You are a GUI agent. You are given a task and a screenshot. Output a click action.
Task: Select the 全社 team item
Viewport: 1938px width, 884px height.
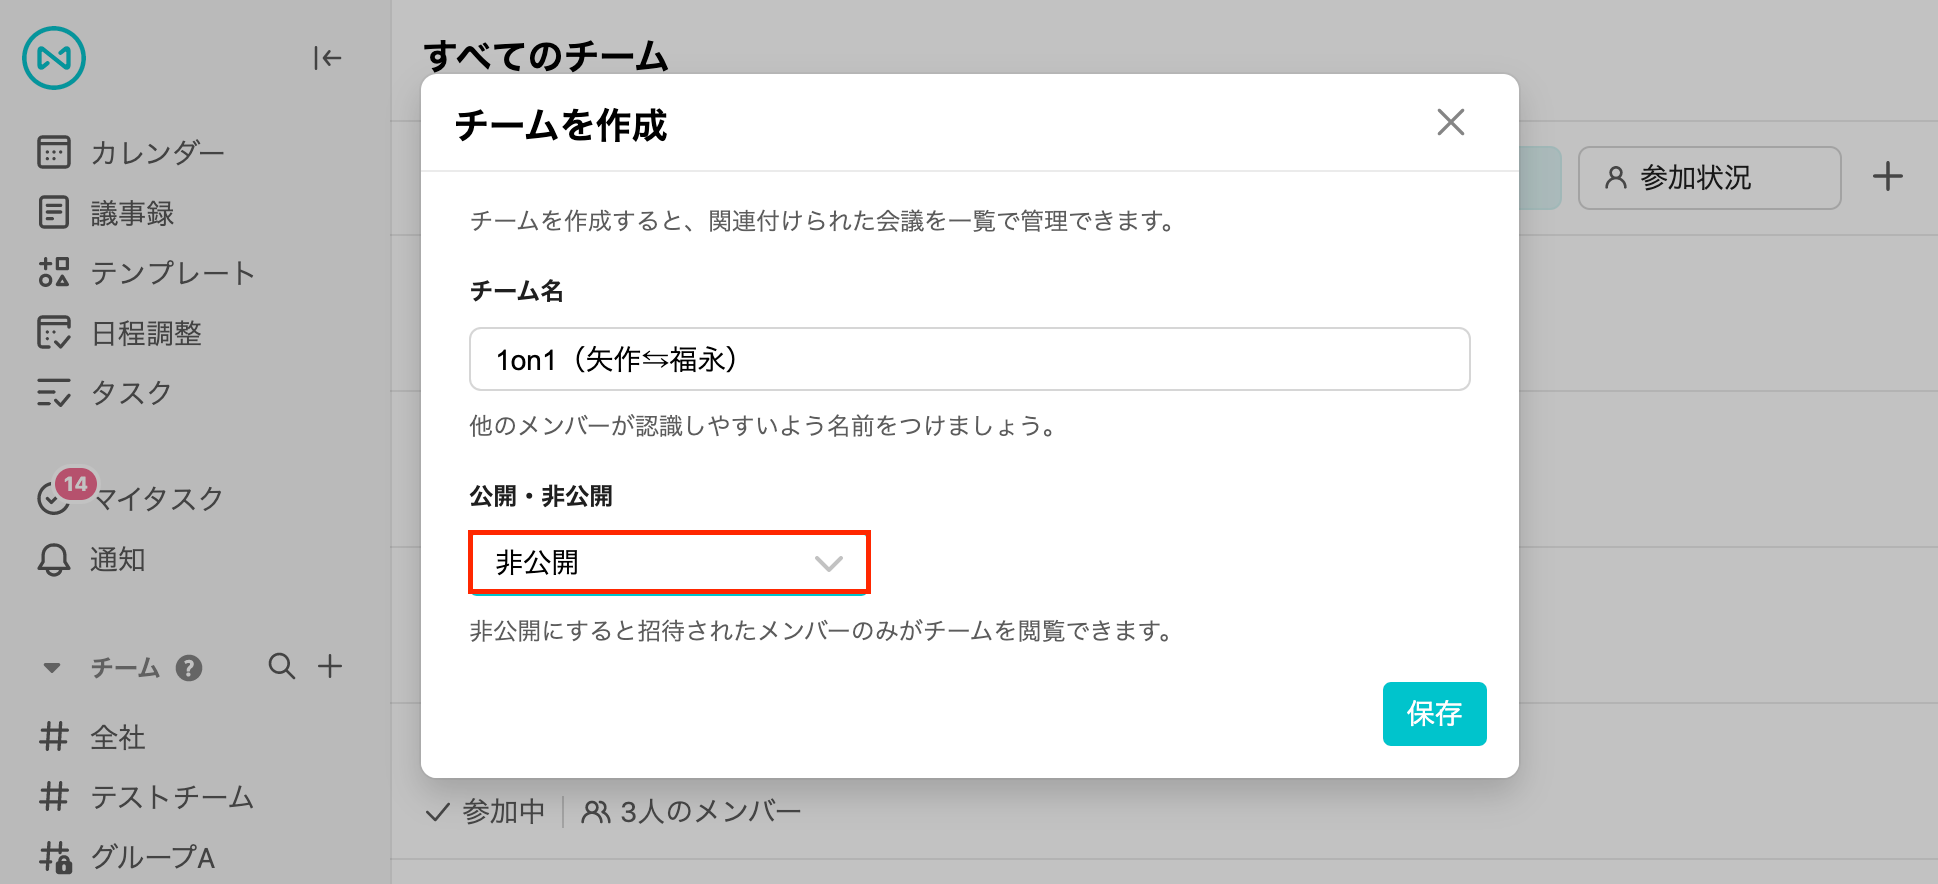[93, 738]
